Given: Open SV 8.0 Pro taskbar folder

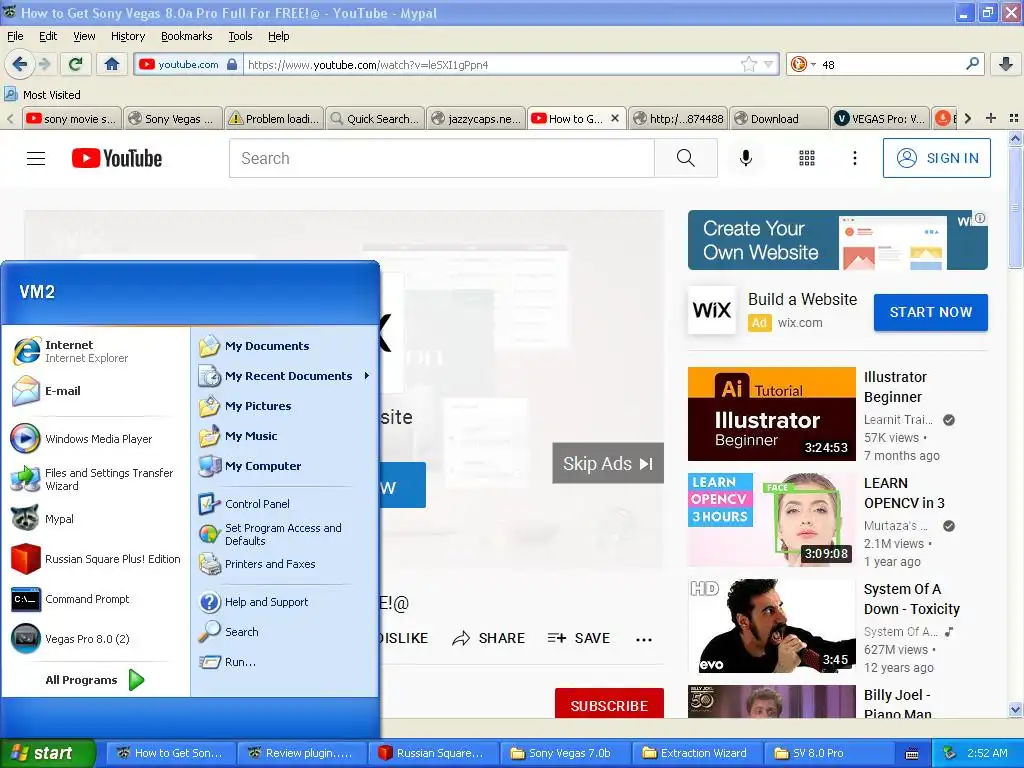Looking at the screenshot, I should [829, 753].
